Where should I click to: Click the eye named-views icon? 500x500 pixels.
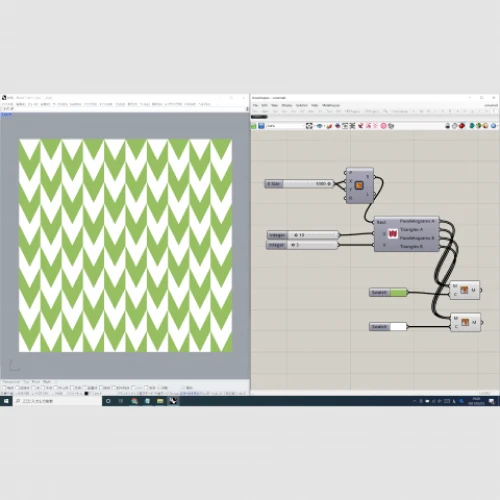pos(319,126)
